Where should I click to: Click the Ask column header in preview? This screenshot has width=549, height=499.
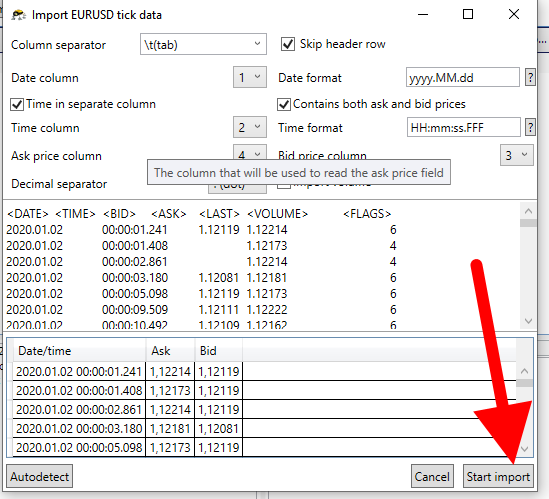point(170,351)
